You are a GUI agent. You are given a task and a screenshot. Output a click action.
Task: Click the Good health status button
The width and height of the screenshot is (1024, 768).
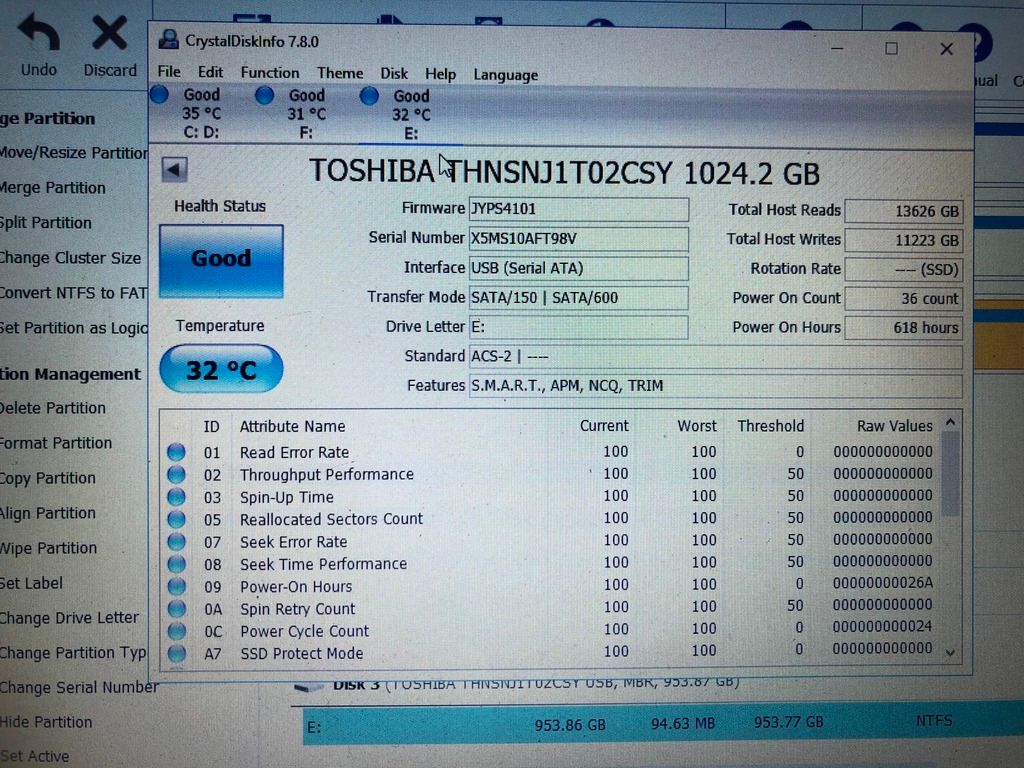[x=221, y=261]
